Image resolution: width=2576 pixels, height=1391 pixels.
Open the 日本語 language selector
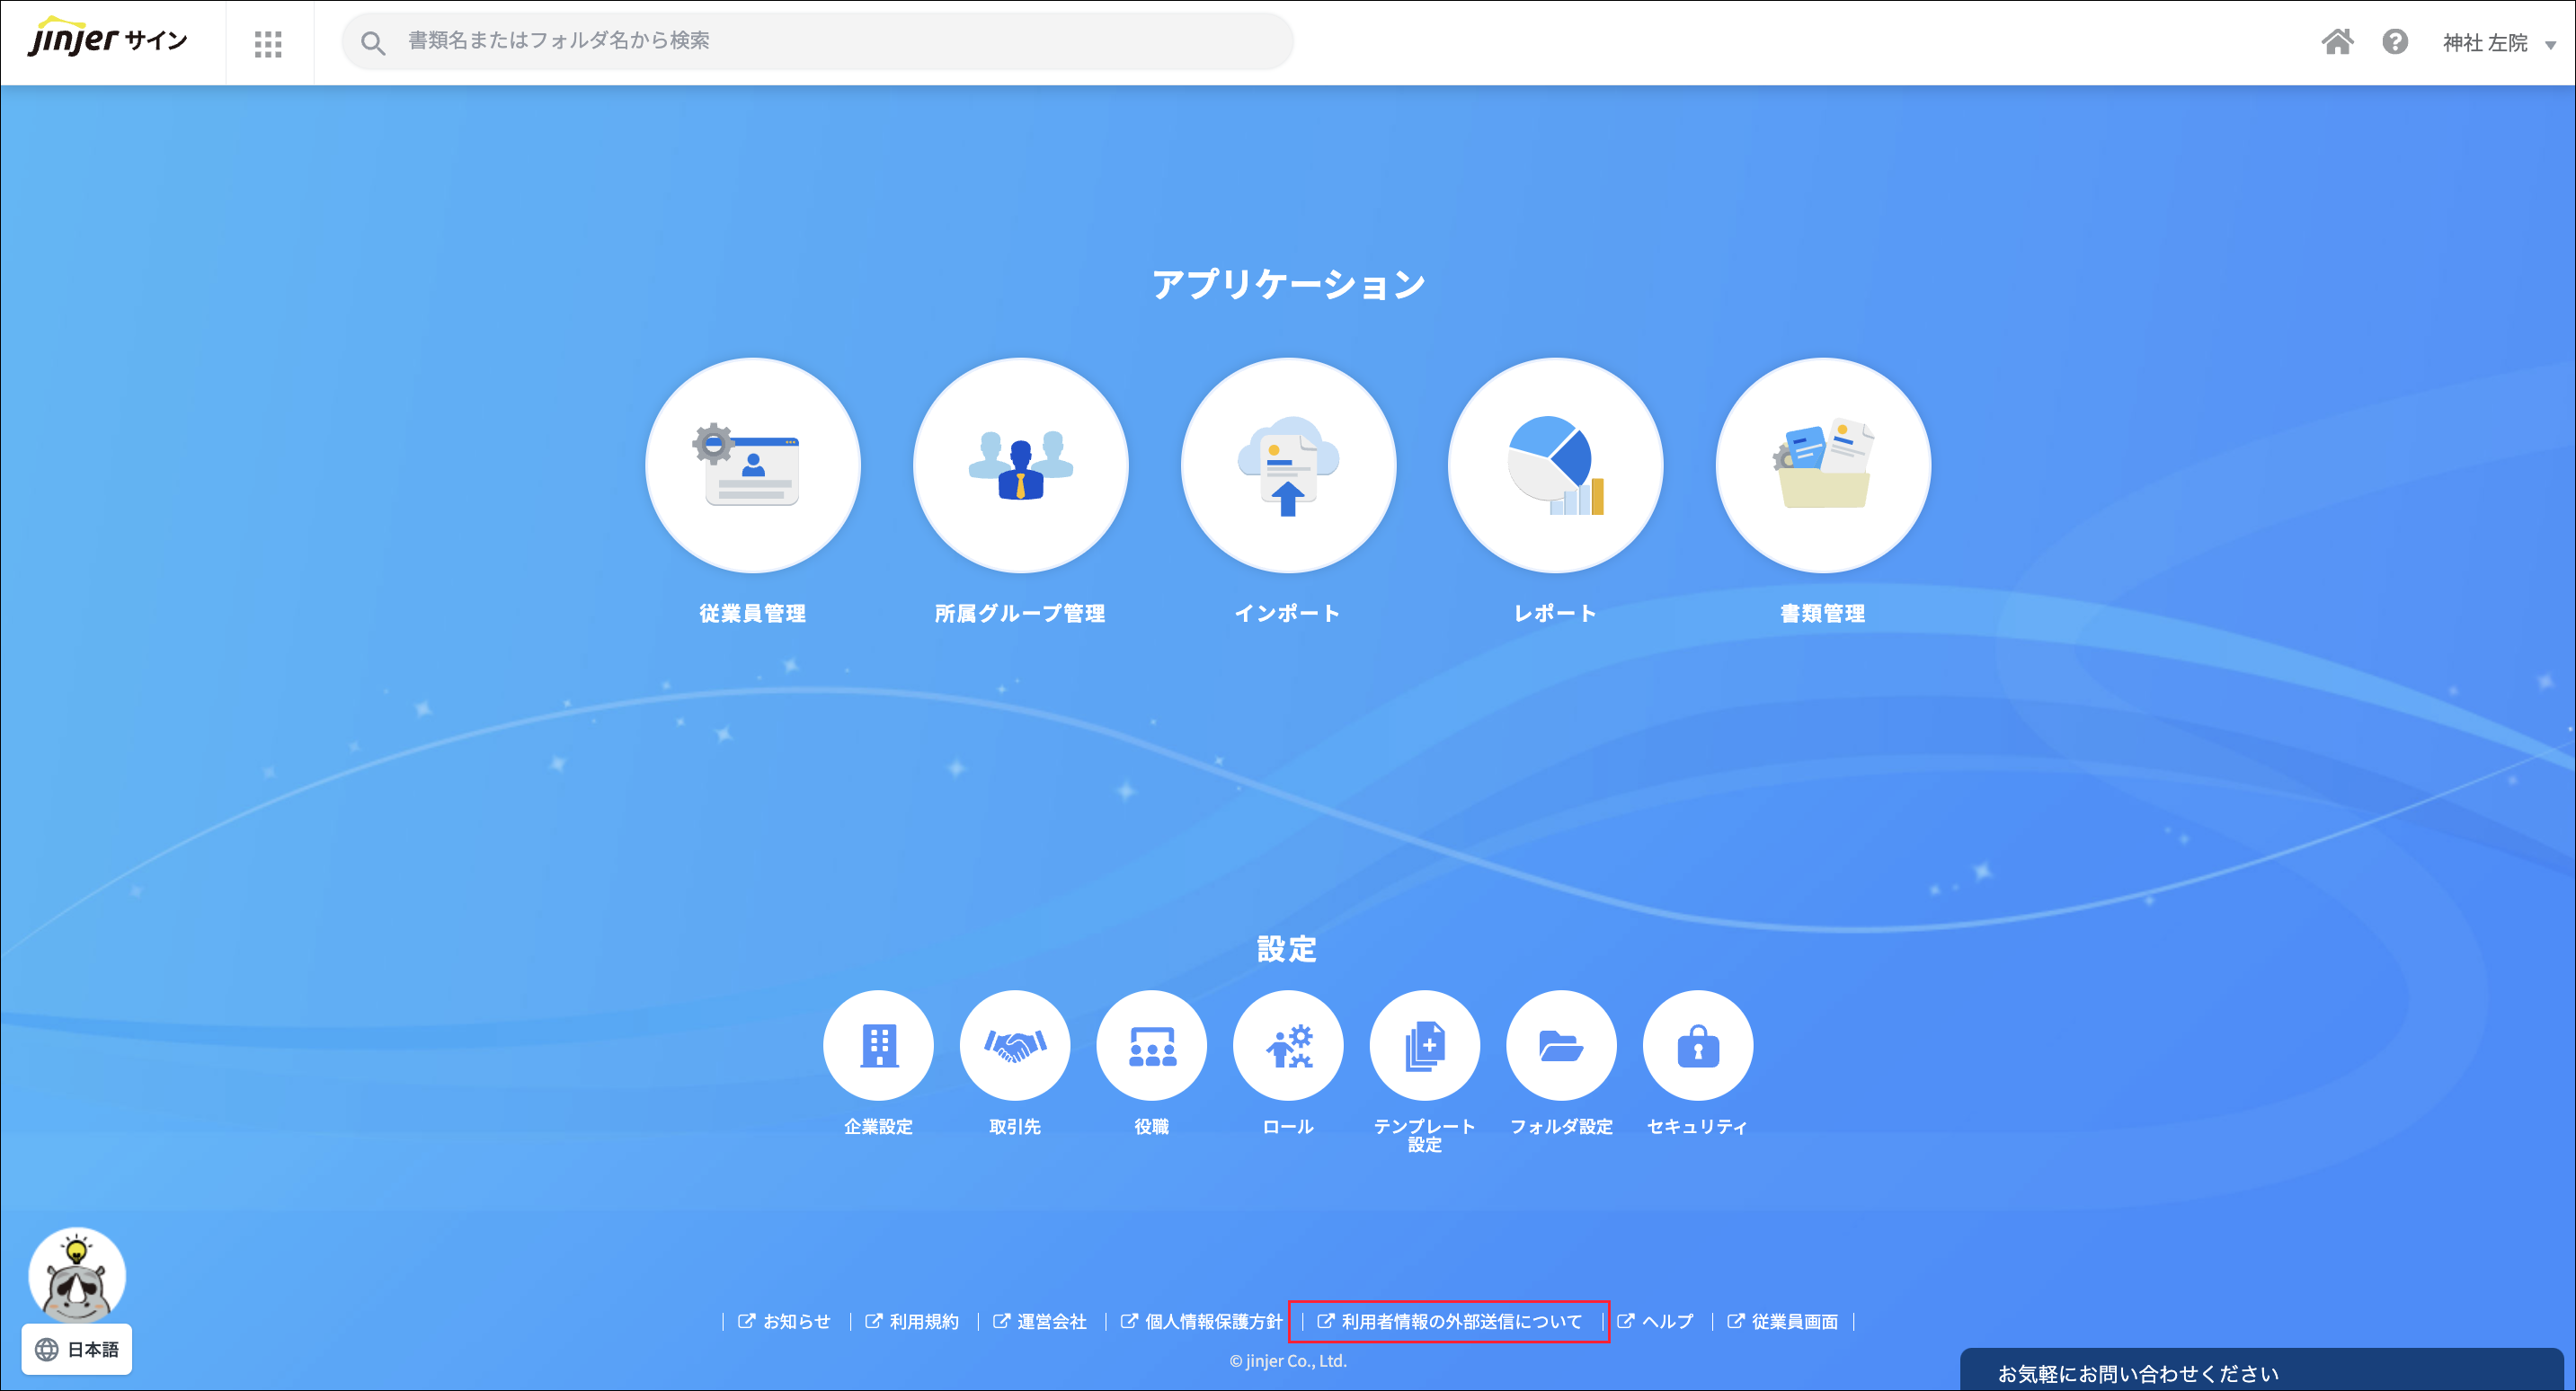(76, 1349)
